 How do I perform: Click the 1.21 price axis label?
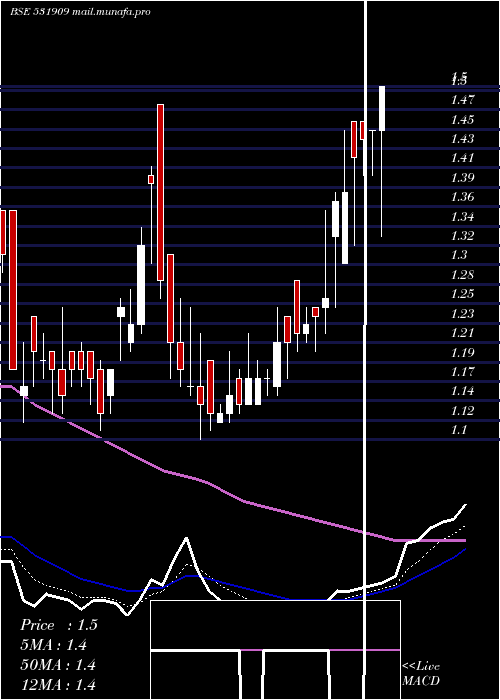[x=462, y=333]
